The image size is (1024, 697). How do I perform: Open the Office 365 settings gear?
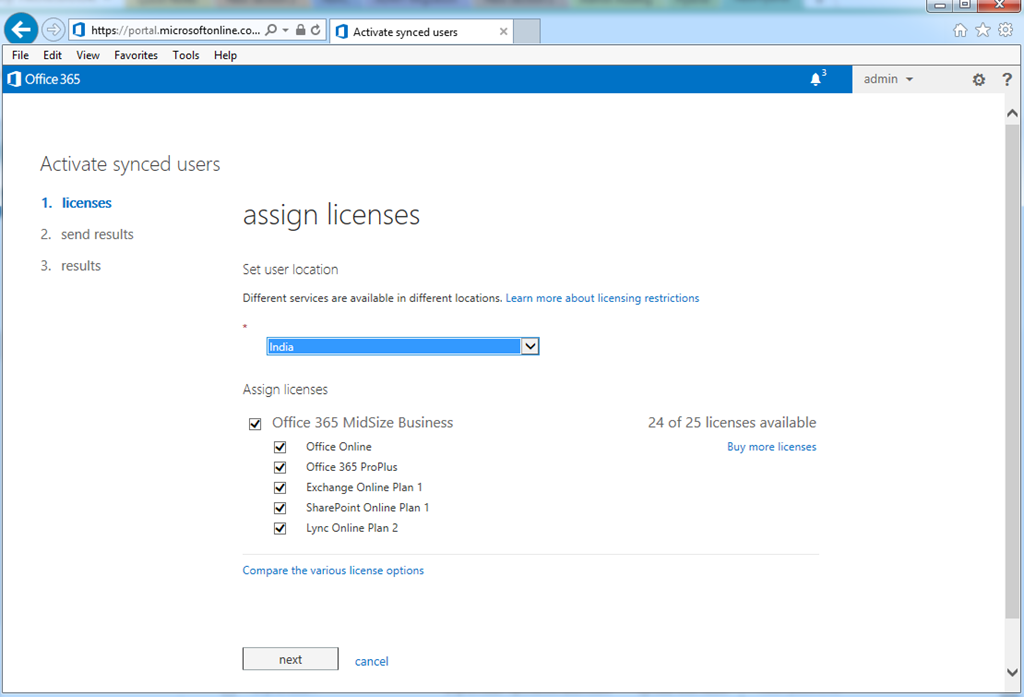[x=978, y=80]
